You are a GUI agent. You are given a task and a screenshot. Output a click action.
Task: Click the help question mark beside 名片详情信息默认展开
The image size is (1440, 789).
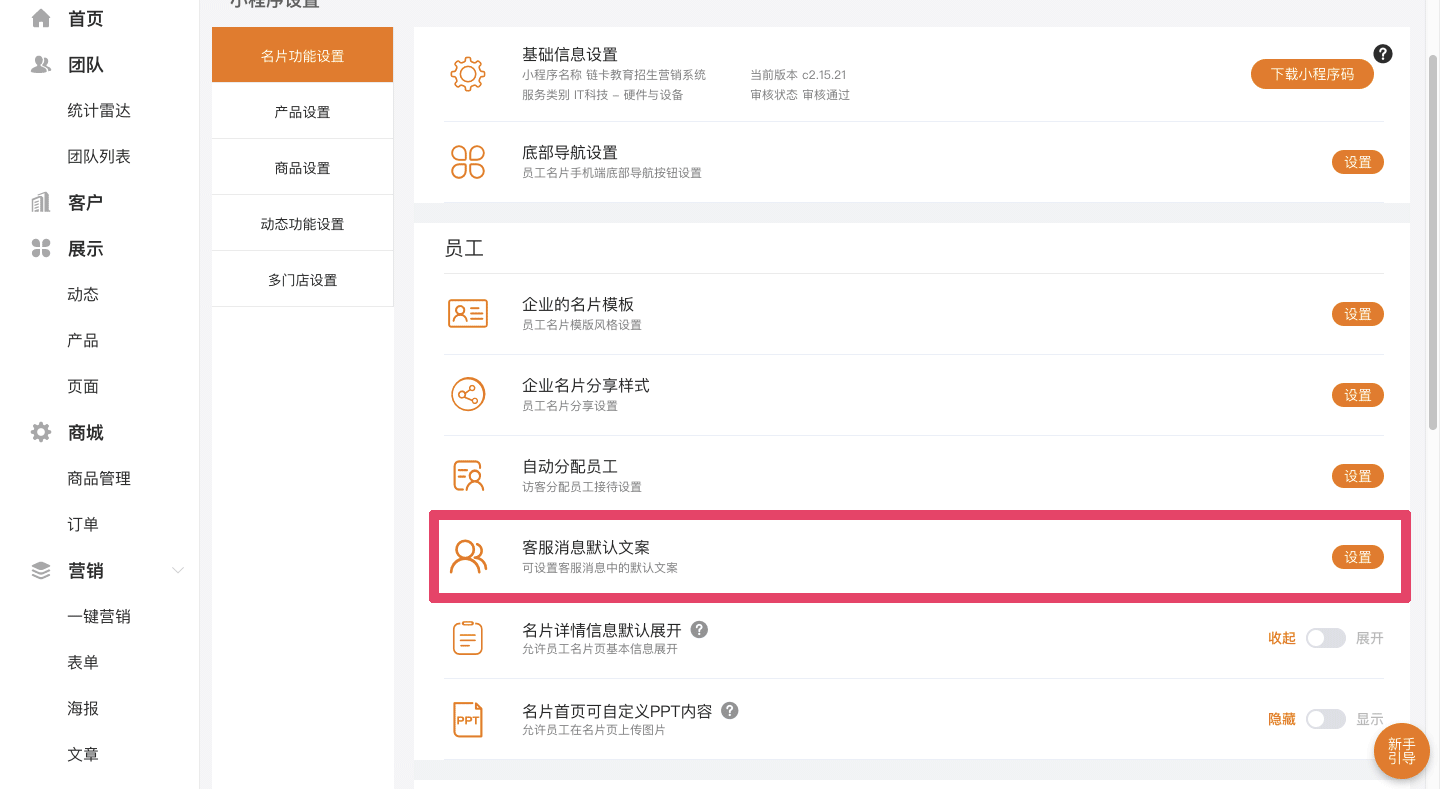click(700, 630)
